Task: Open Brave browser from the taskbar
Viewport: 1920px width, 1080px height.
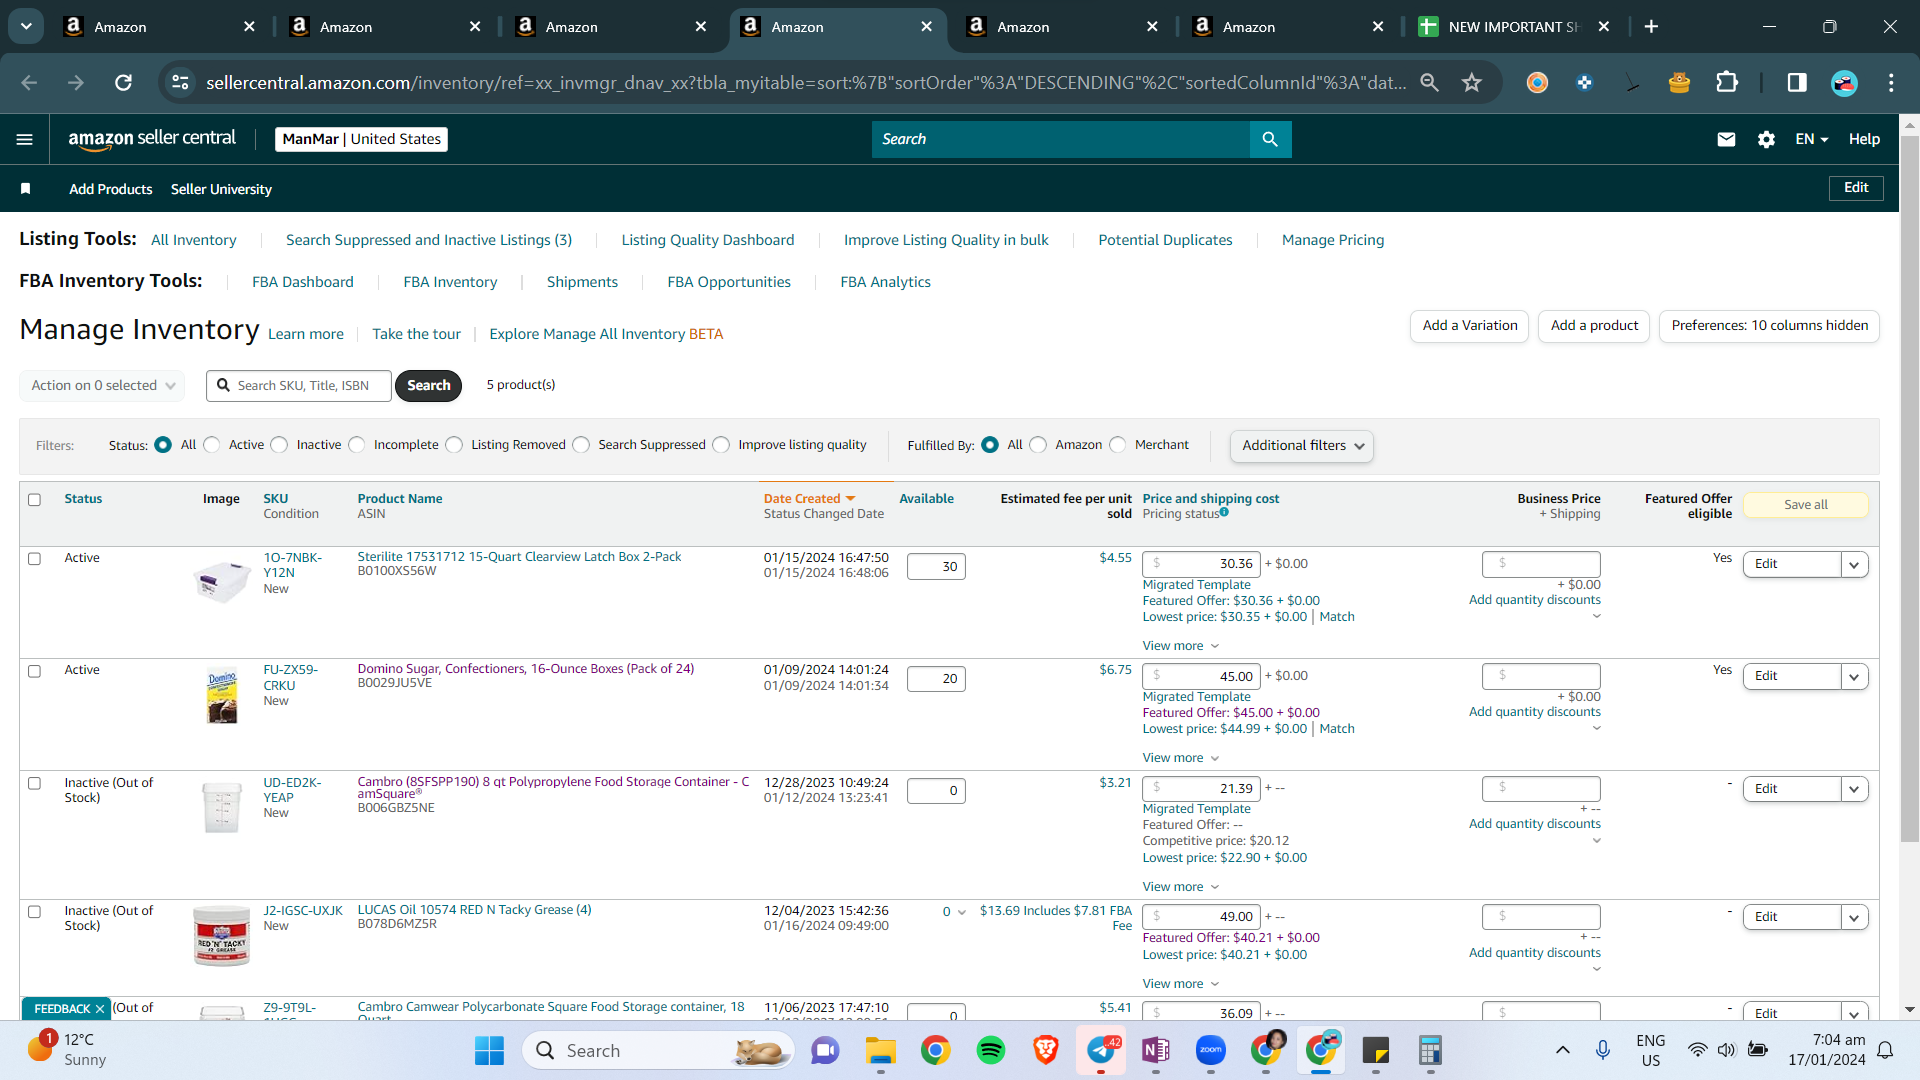Action: point(1045,1050)
